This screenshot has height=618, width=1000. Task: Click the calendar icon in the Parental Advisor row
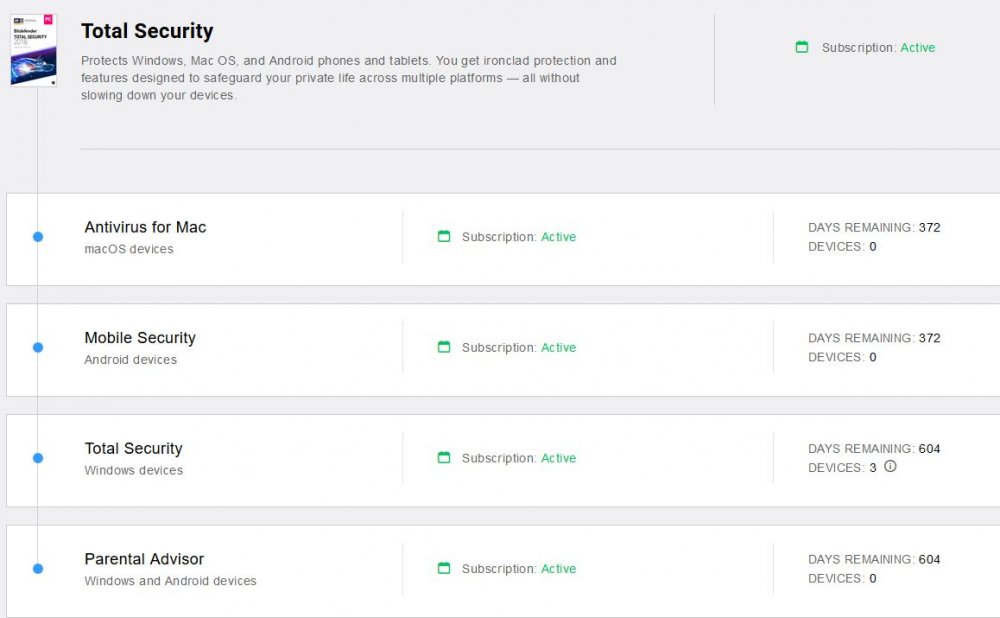pyautogui.click(x=444, y=568)
